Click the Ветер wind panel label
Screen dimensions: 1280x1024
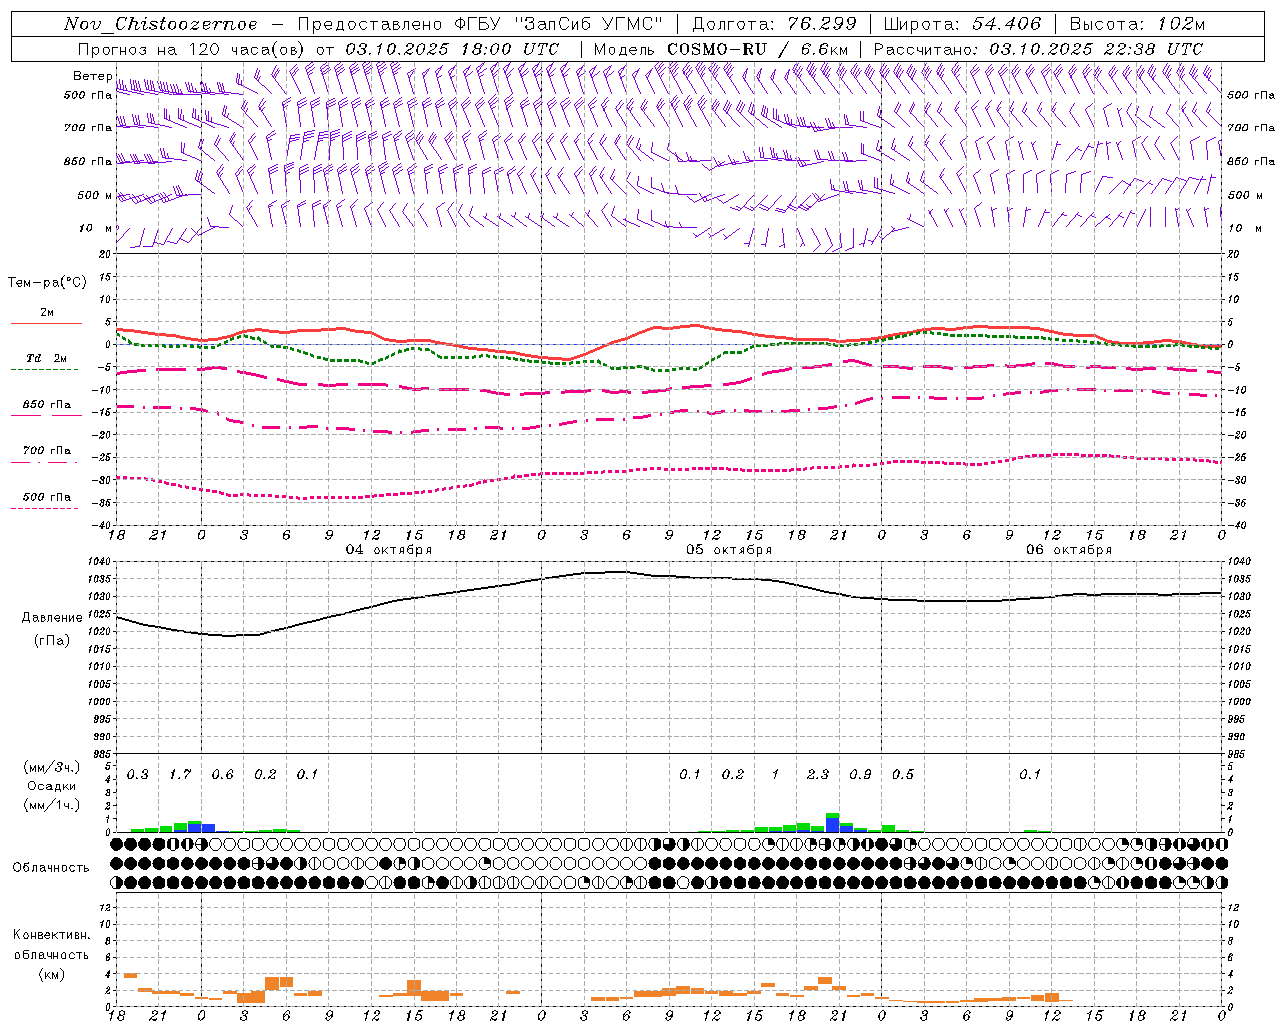click(92, 76)
